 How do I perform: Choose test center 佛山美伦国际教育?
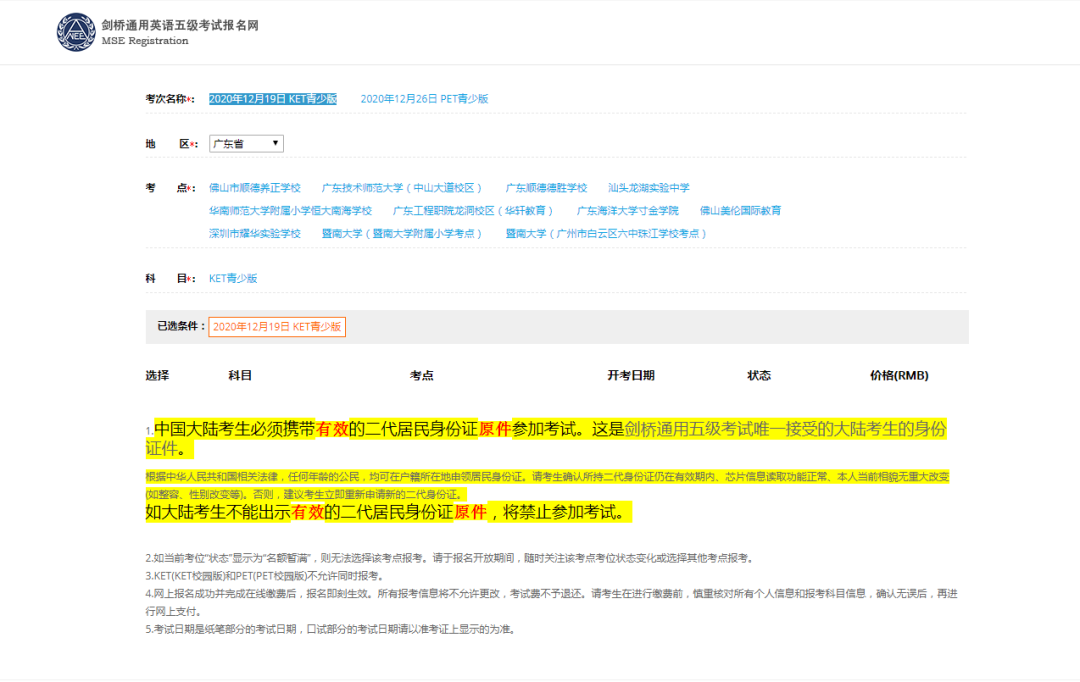(740, 211)
